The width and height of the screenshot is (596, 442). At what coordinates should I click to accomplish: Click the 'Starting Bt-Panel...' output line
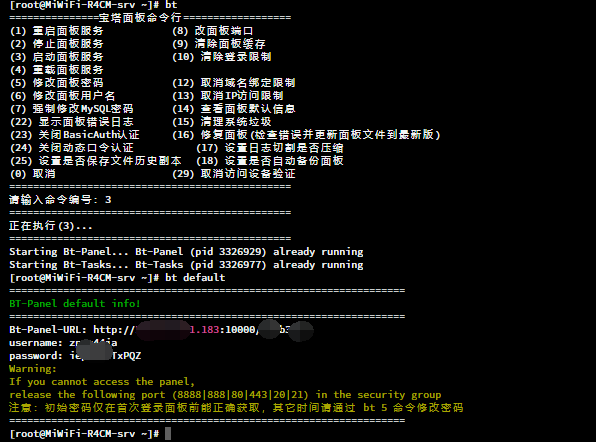(186, 252)
